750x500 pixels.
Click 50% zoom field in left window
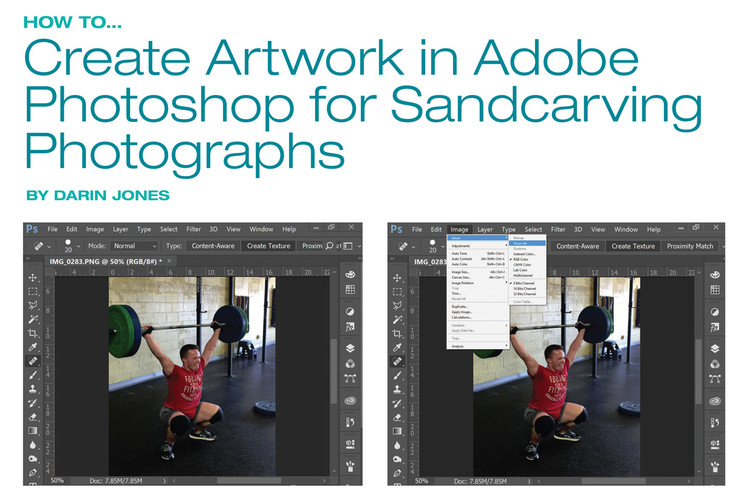click(57, 480)
